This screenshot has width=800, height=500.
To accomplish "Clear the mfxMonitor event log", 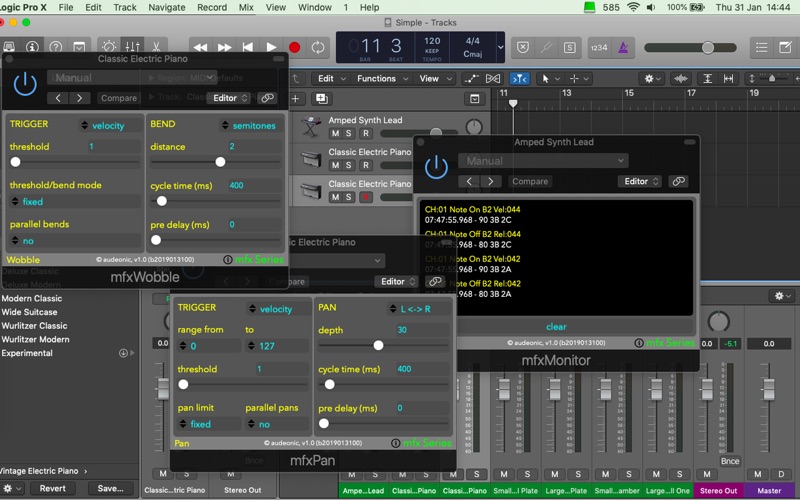I will pos(556,327).
